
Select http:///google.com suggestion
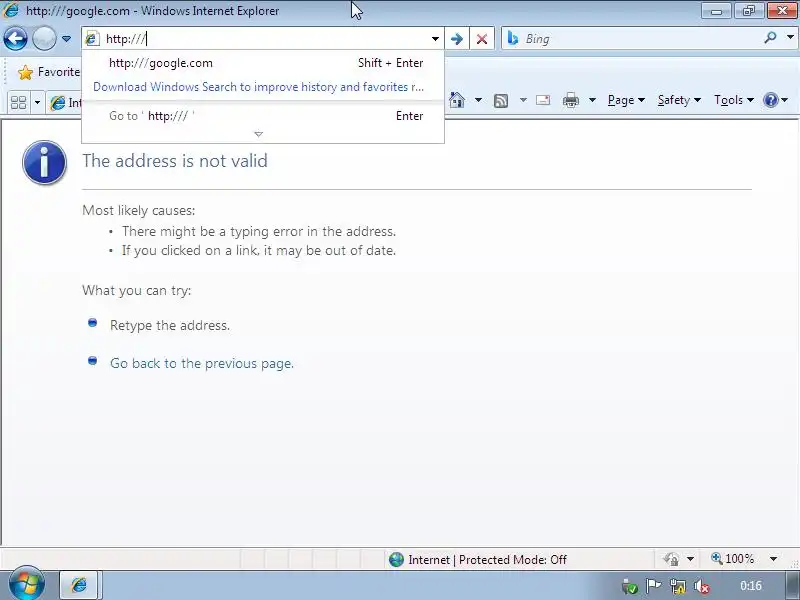click(263, 63)
